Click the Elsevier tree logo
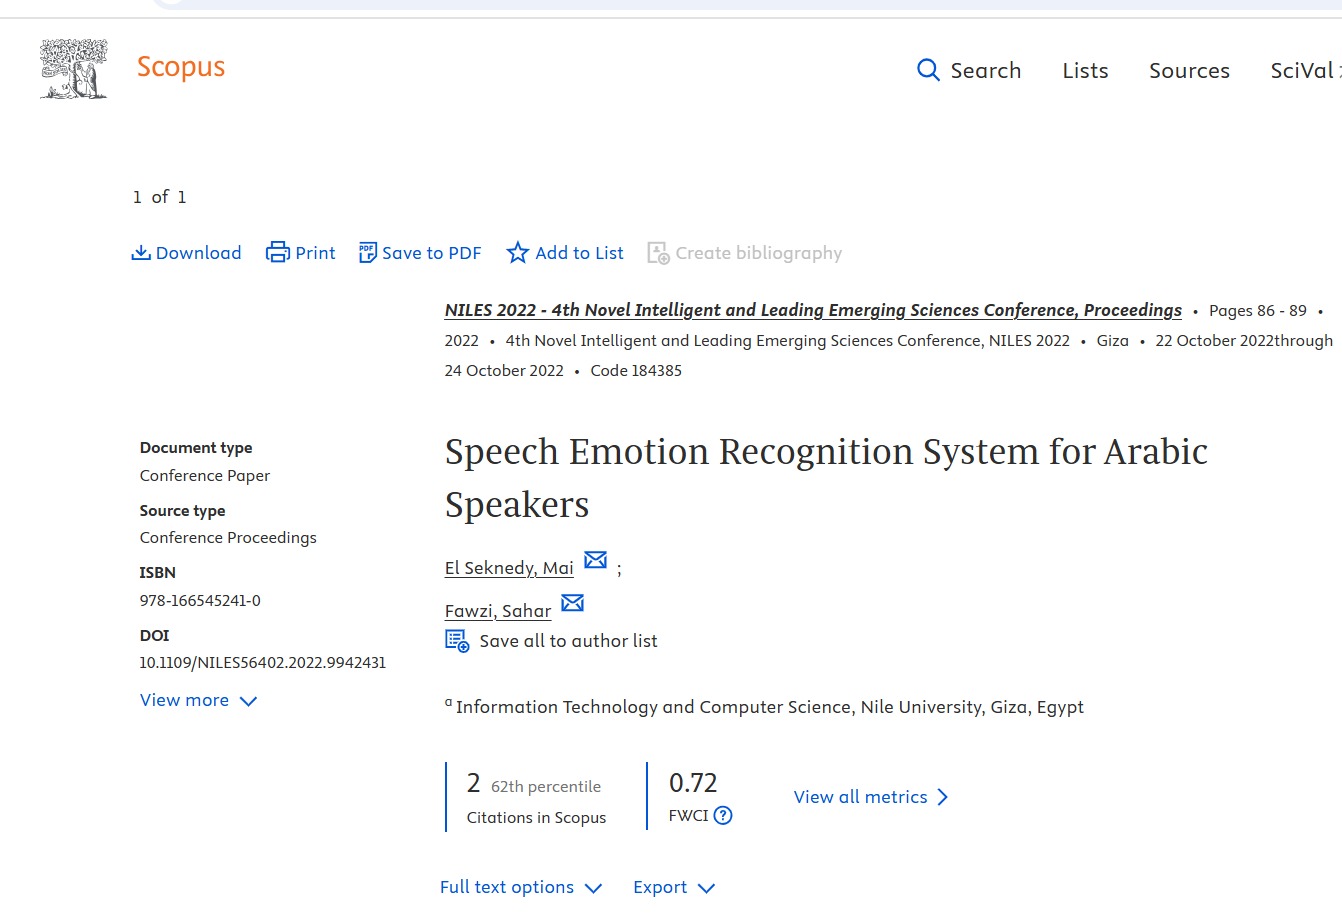The image size is (1342, 914). [73, 69]
